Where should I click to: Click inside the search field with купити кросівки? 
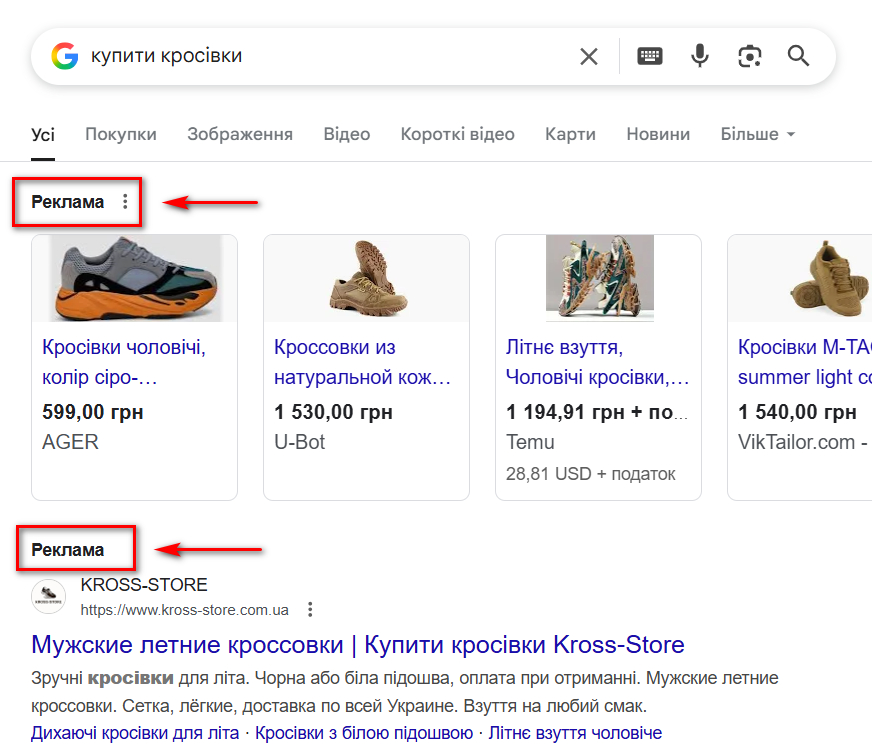coord(328,56)
